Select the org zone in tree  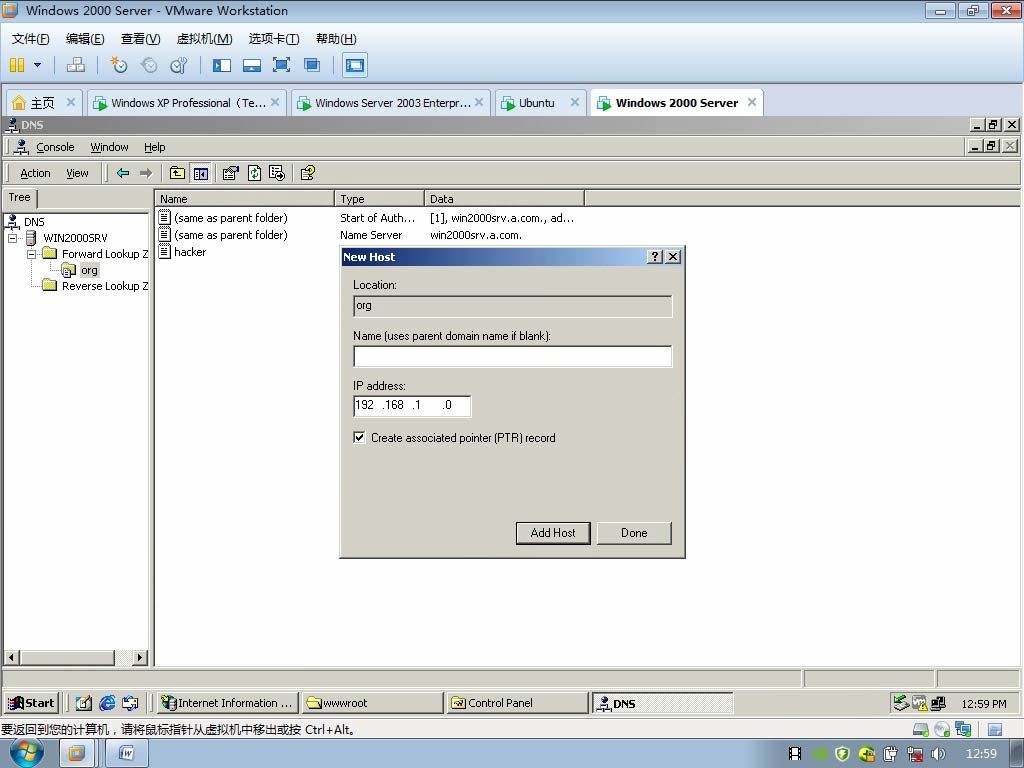[x=89, y=270]
